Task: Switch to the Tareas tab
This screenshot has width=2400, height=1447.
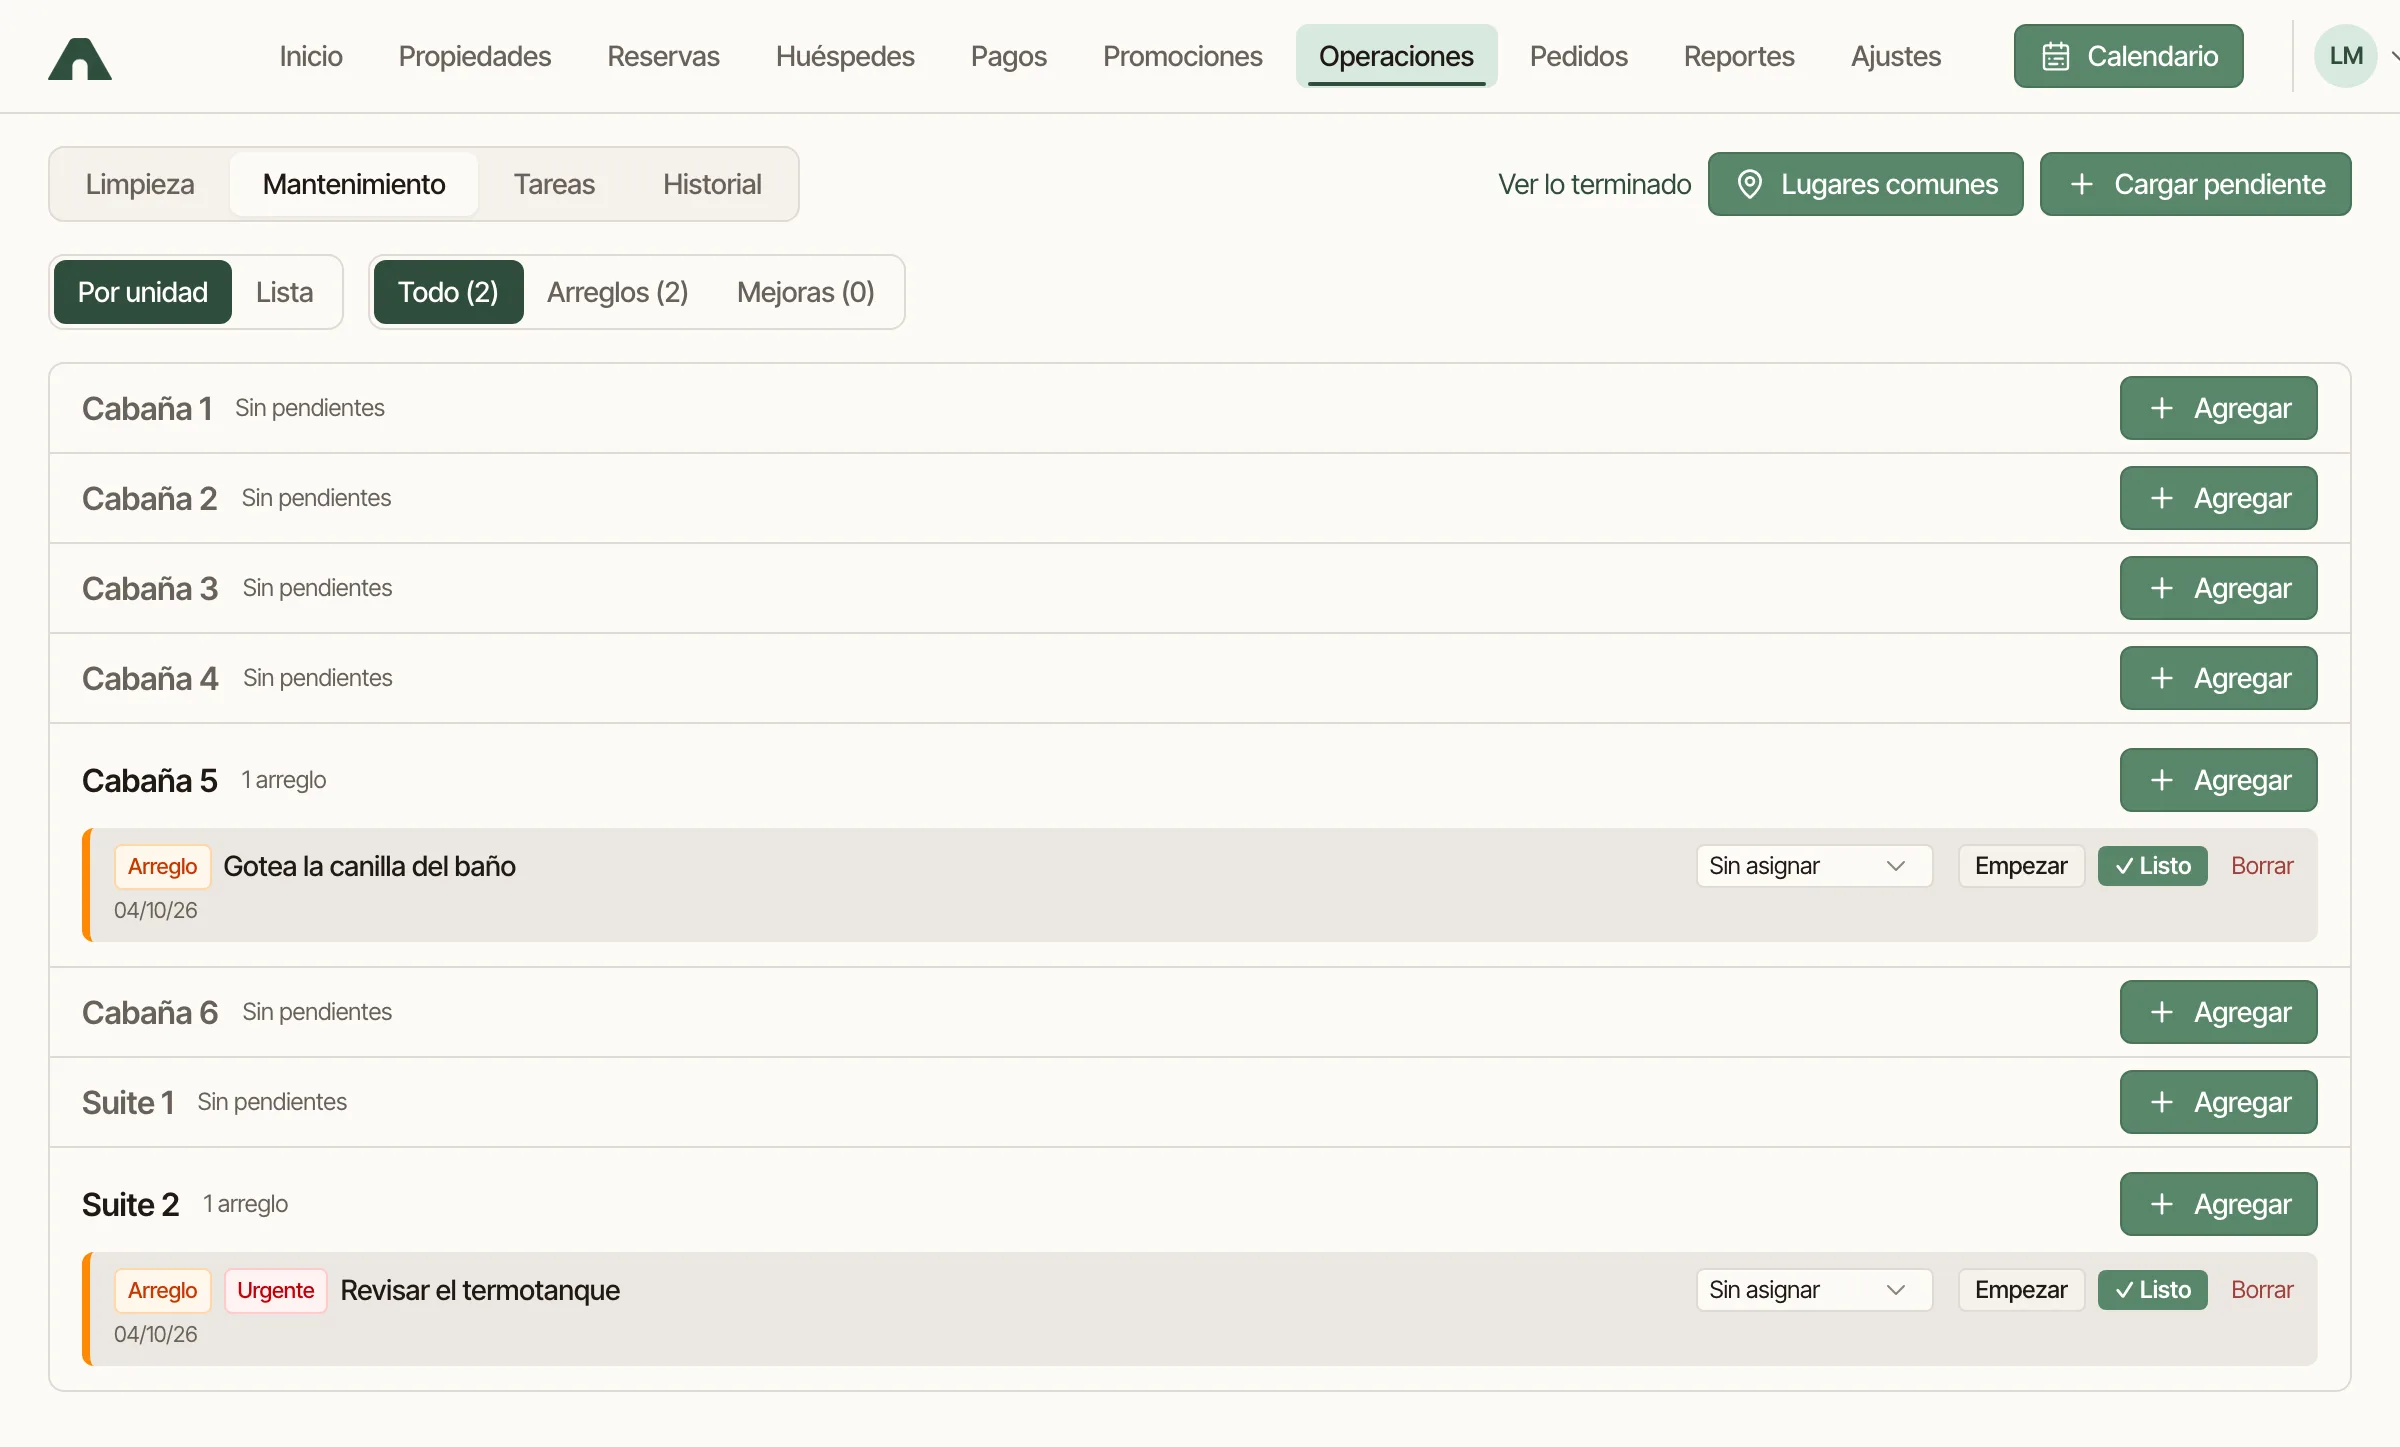Action: pos(554,184)
